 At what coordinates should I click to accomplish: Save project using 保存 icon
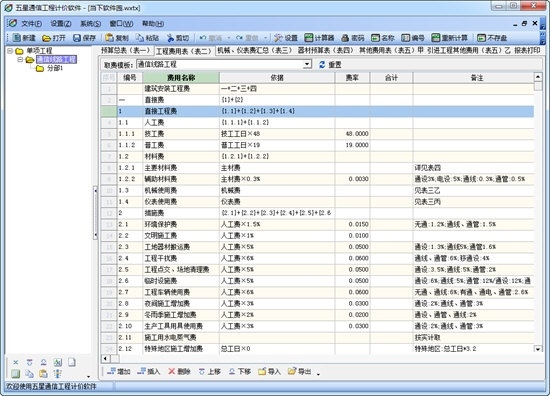[x=77, y=38]
